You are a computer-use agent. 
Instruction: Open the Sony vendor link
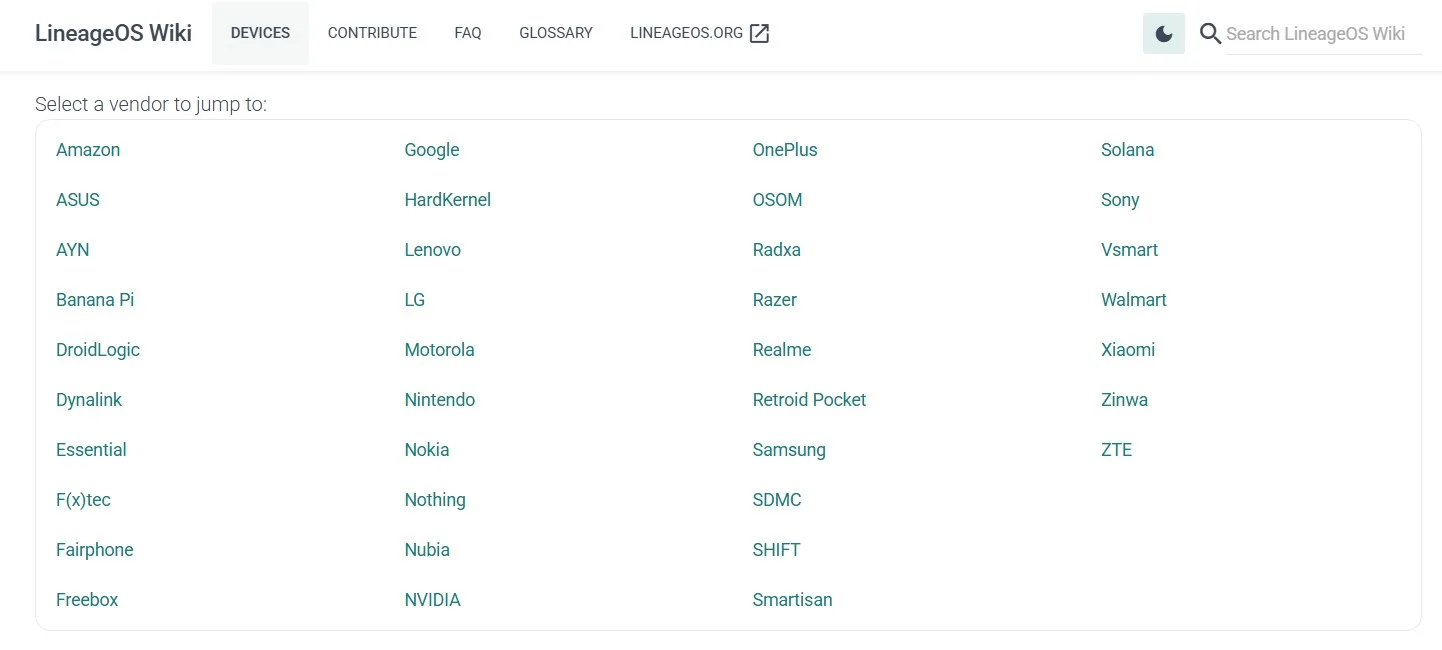tap(1120, 200)
